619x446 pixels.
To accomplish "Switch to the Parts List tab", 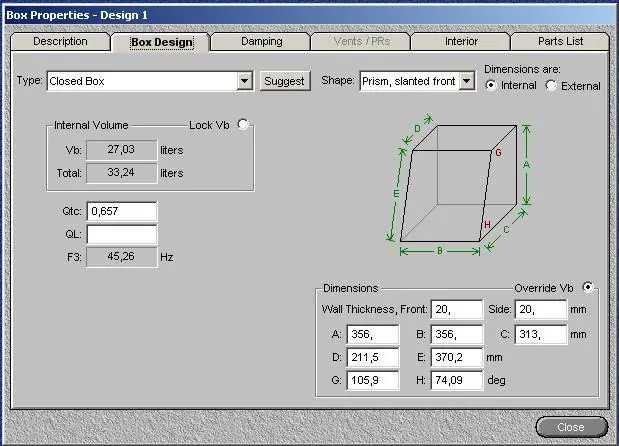I will pos(560,41).
